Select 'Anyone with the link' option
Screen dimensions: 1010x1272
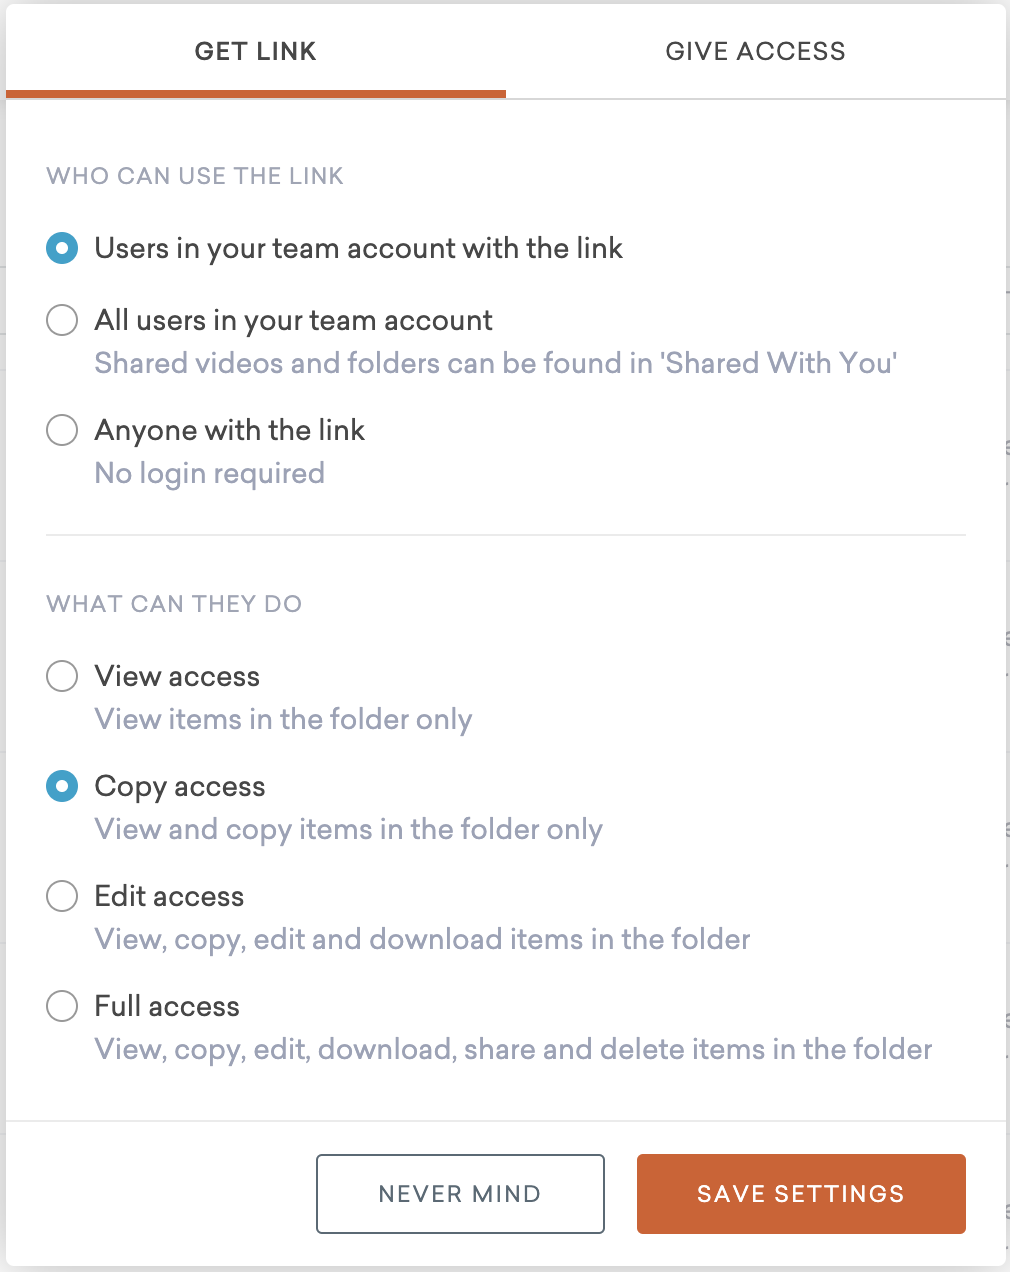point(62,430)
